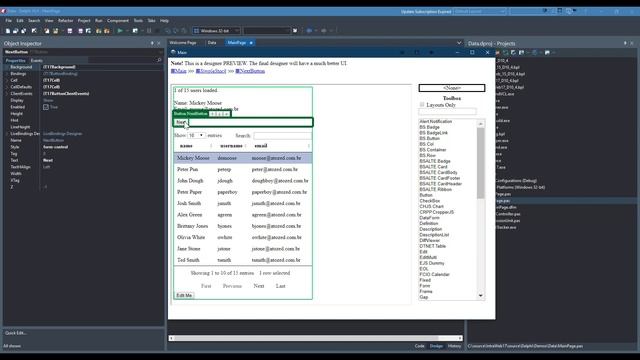Open the Show entries count dropdown
Screen dimensions: 640x360
pyautogui.click(x=196, y=135)
